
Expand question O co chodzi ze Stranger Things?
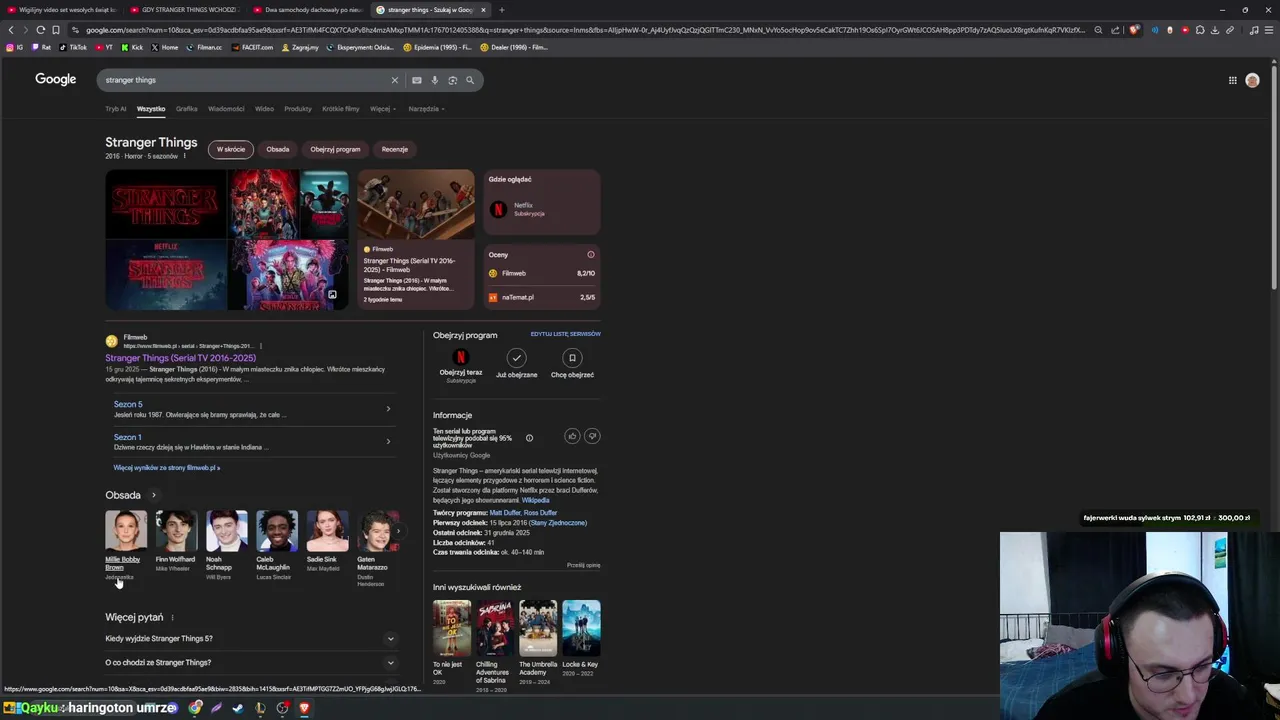[251, 662]
